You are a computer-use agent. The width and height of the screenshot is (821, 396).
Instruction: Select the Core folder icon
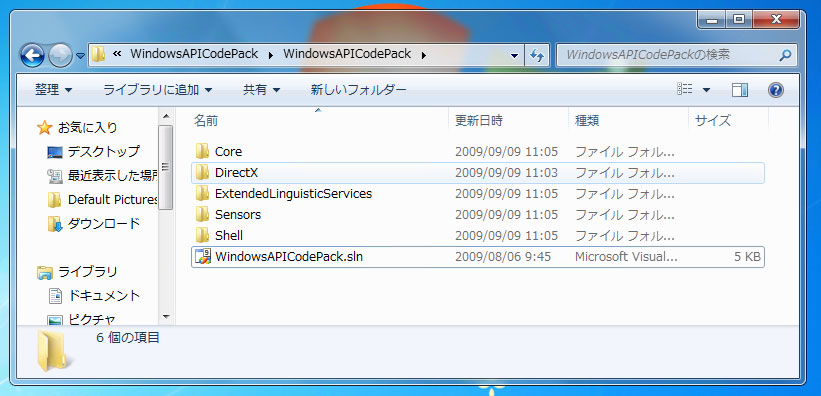coord(202,151)
